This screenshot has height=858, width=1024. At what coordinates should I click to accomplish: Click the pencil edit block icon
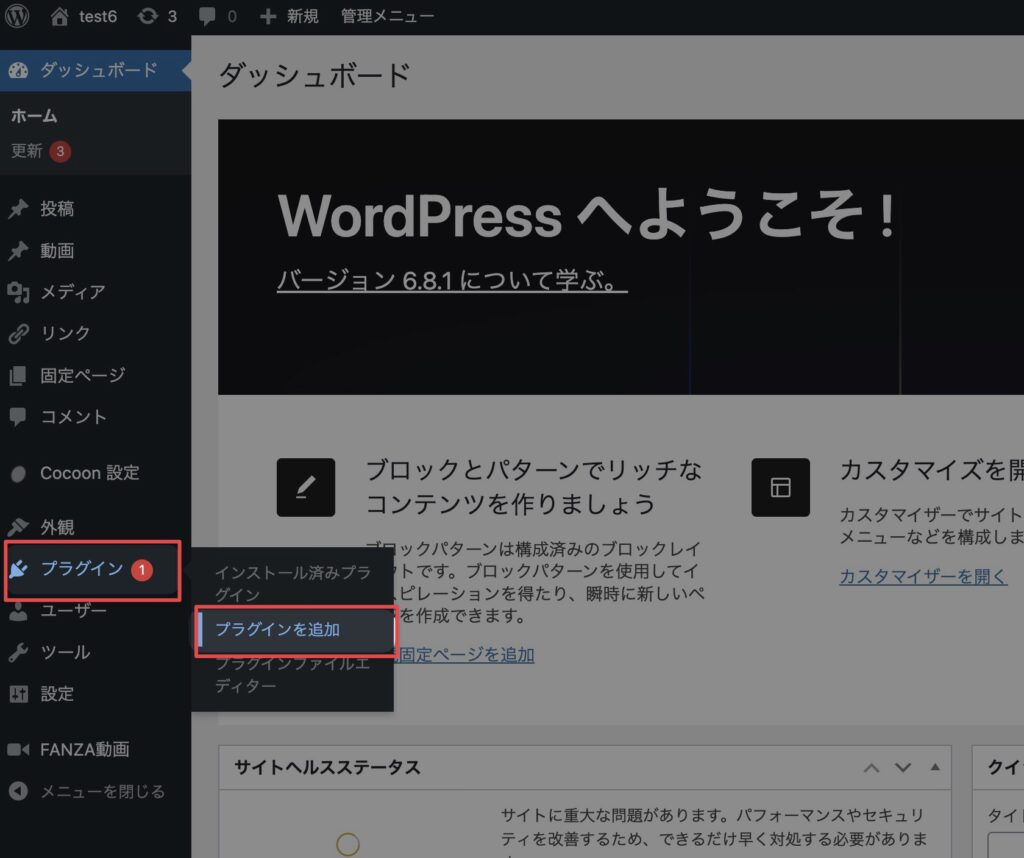306,487
